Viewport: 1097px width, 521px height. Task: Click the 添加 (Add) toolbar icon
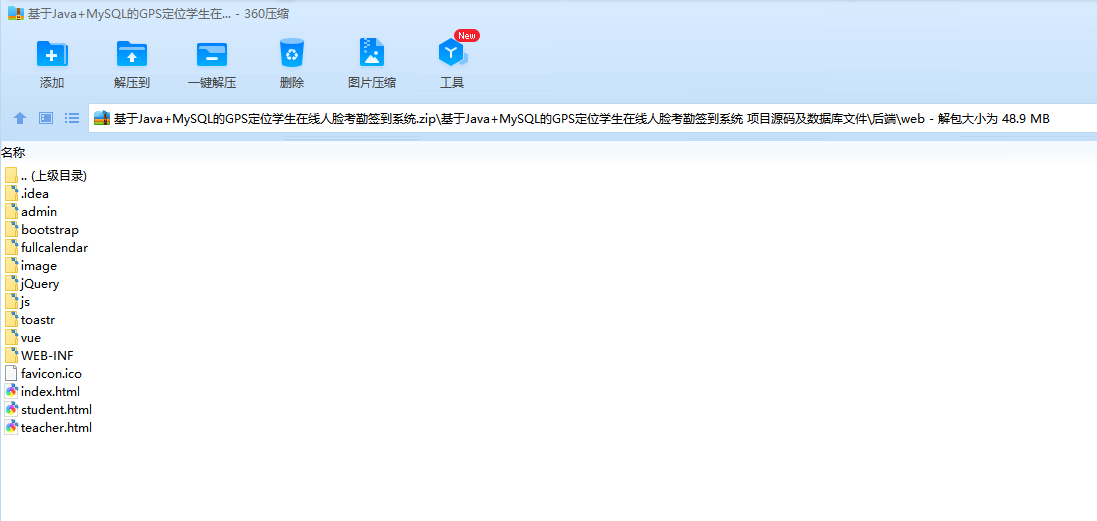pos(52,54)
